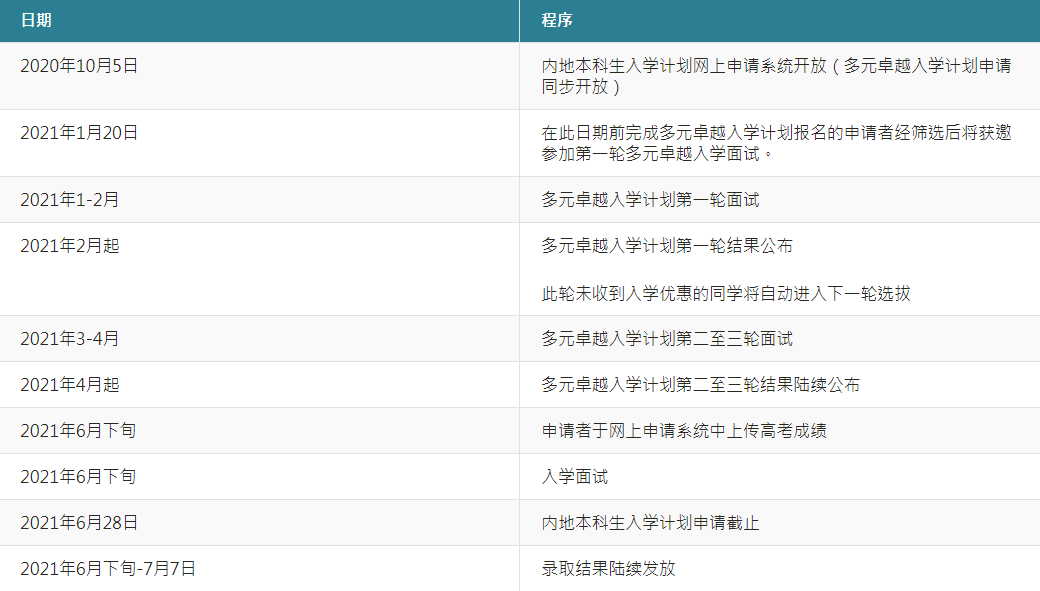1040x591 pixels.
Task: Select the date 2021年4月起
Action: pyautogui.click(x=70, y=385)
